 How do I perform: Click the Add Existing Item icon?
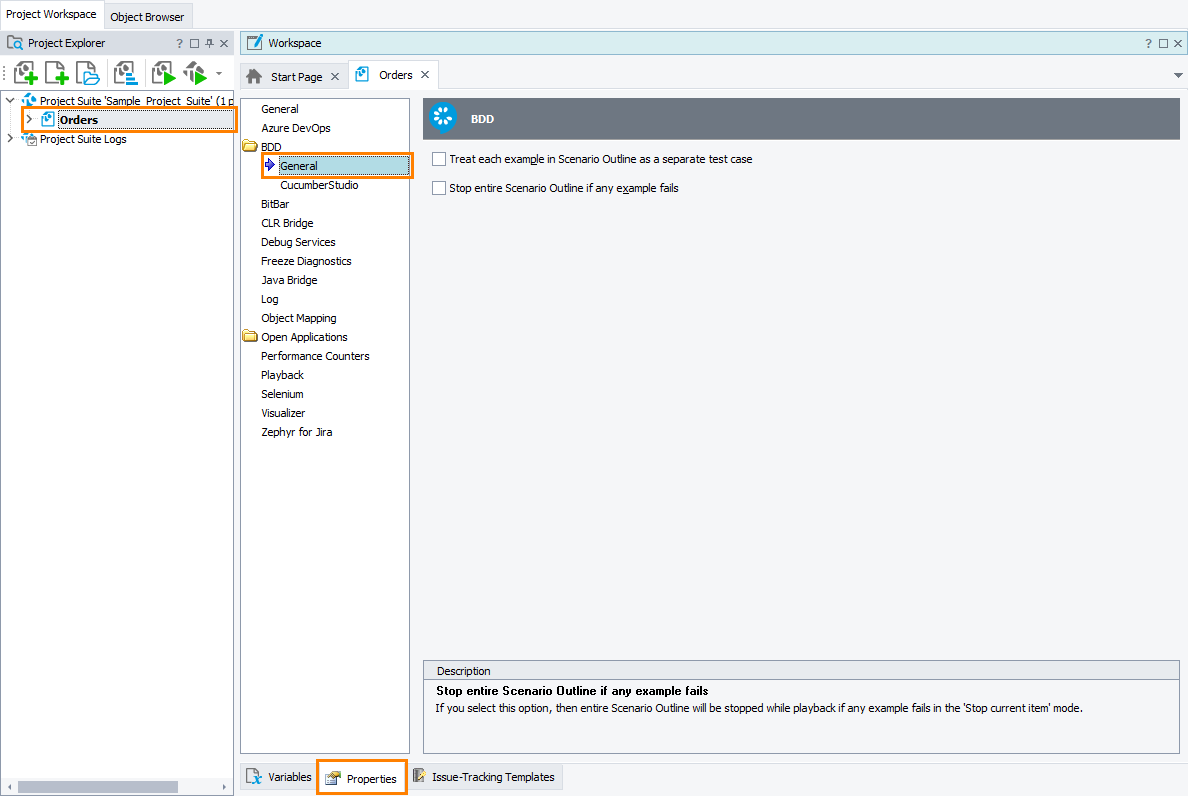coord(87,72)
